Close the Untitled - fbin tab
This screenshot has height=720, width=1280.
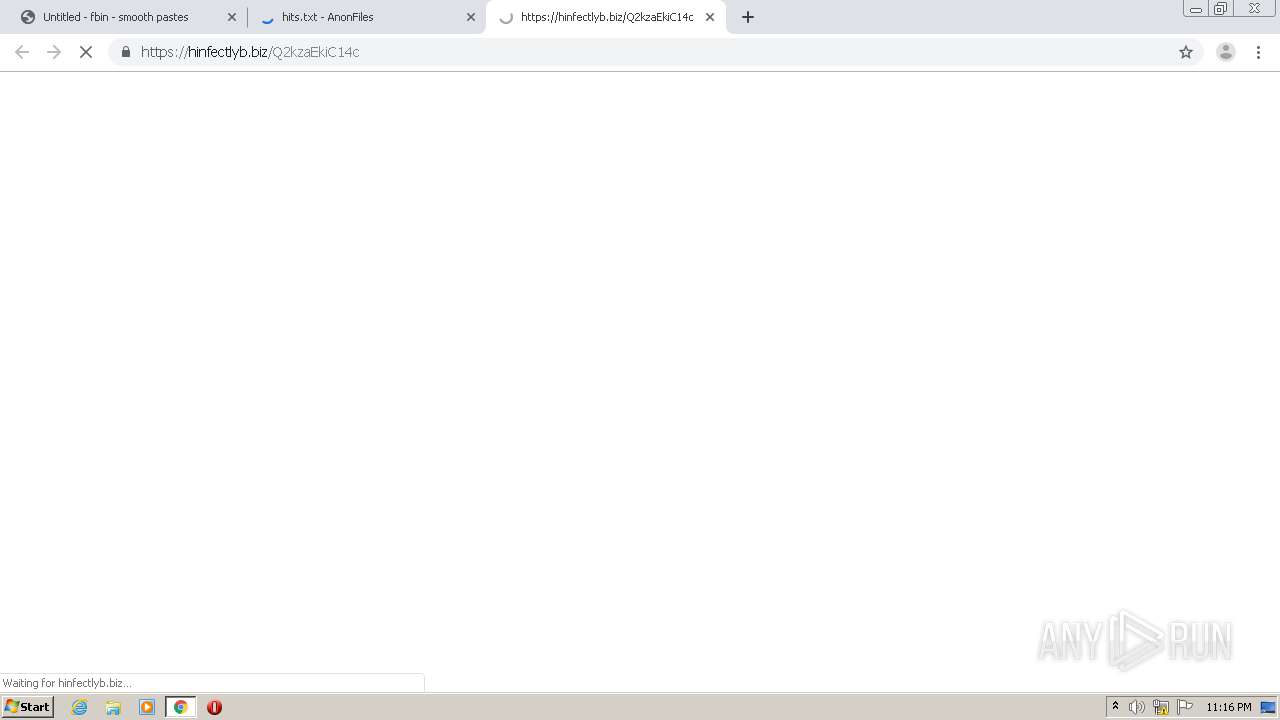232,17
